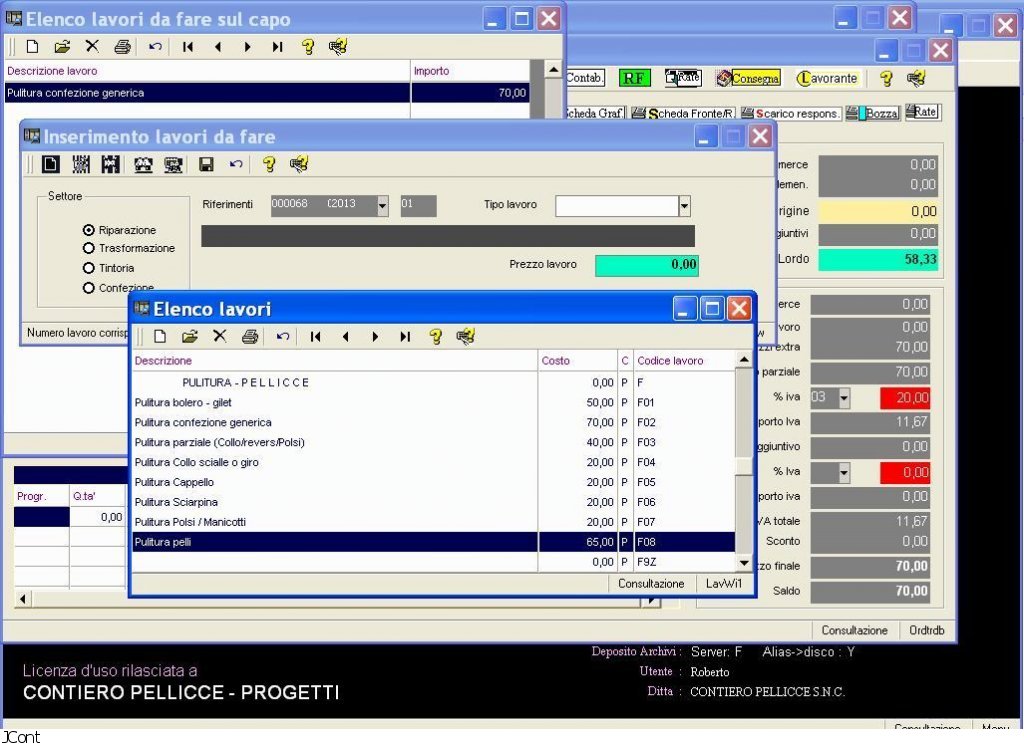This screenshot has height=745, width=1024.
Task: Click the save (floppy disk) icon in Inserimento lavori
Action: [x=206, y=164]
